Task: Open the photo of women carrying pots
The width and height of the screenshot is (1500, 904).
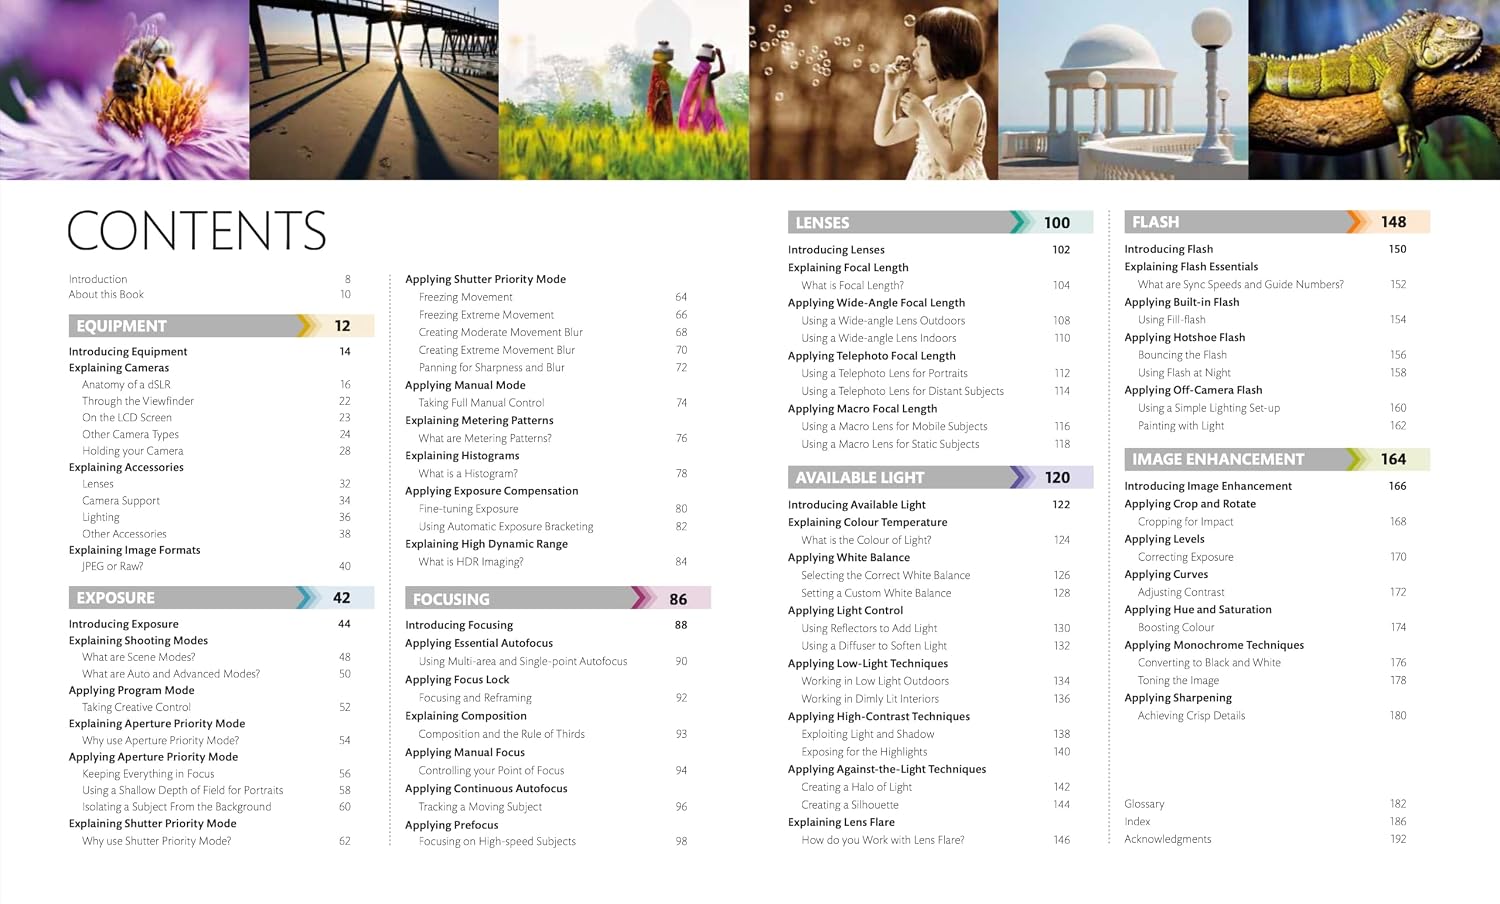Action: 624,90
